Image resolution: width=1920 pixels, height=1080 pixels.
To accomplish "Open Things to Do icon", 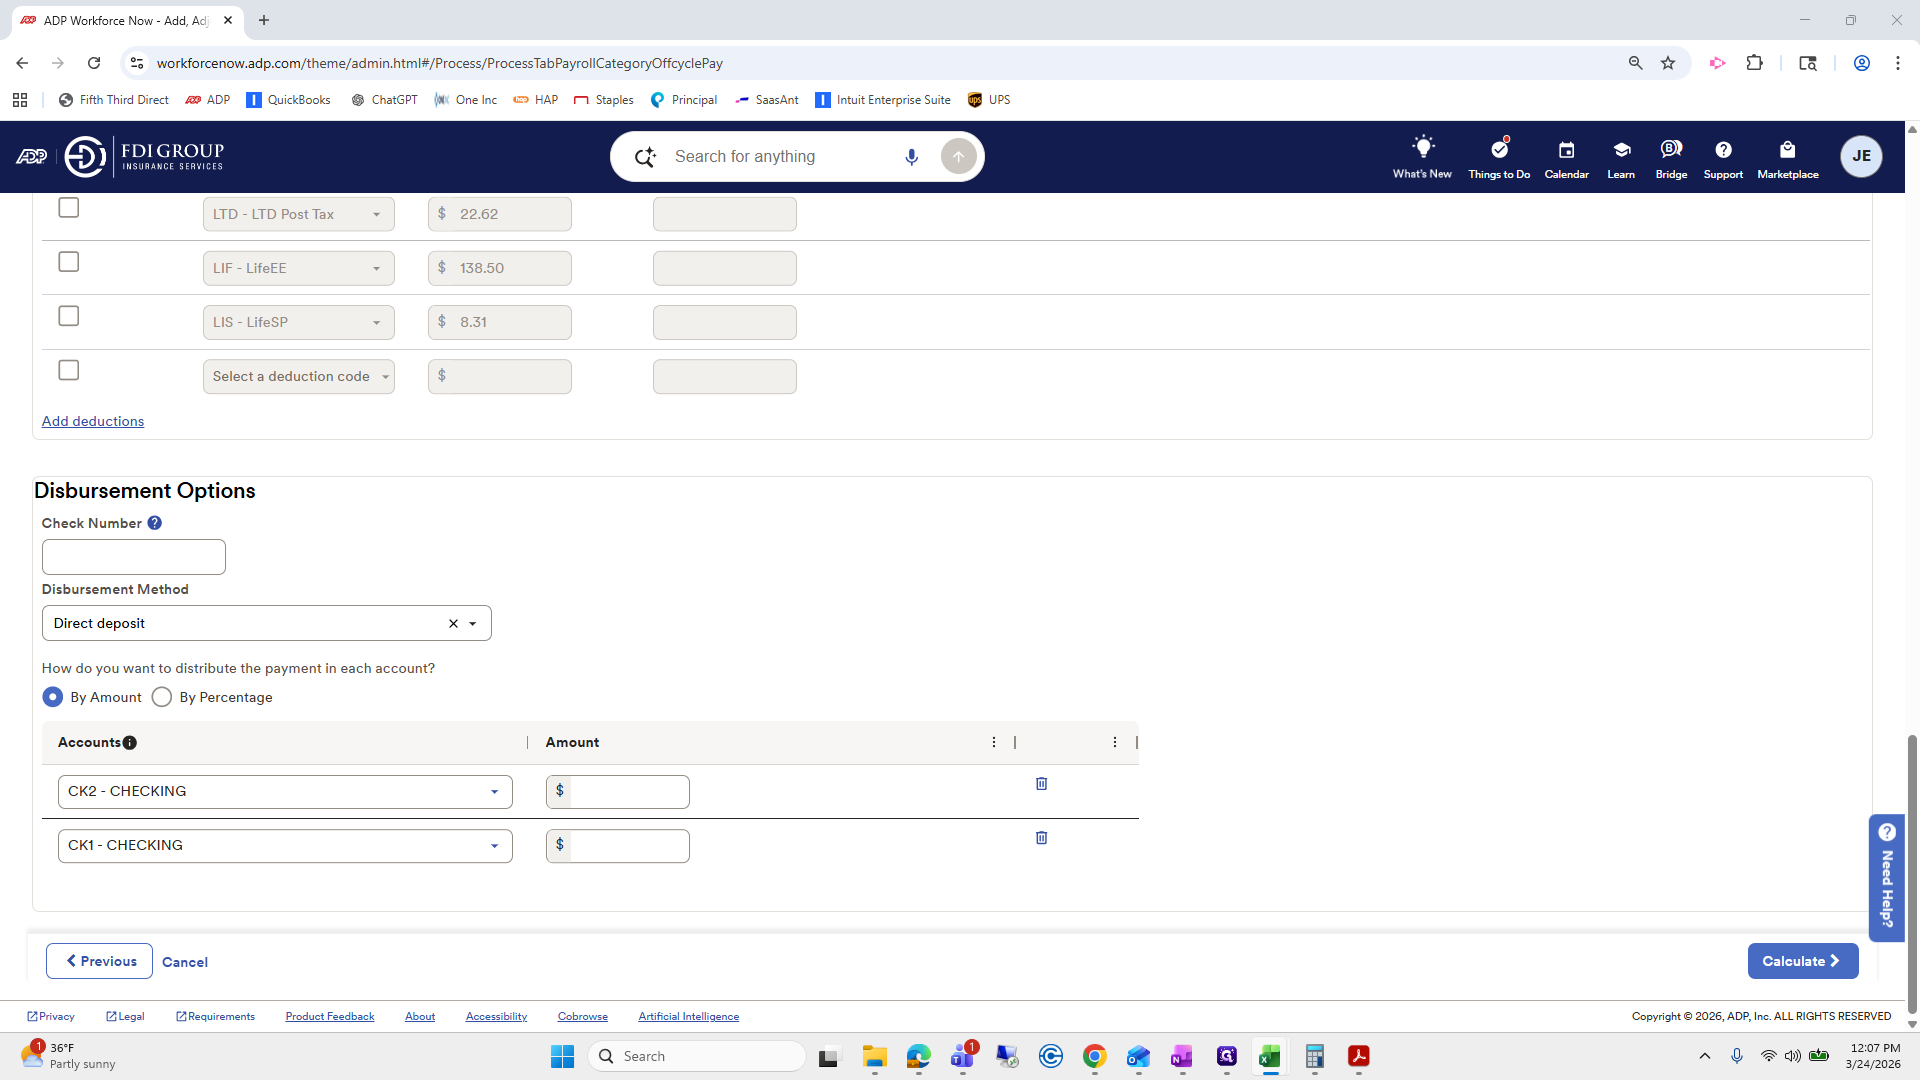I will 1498,150.
